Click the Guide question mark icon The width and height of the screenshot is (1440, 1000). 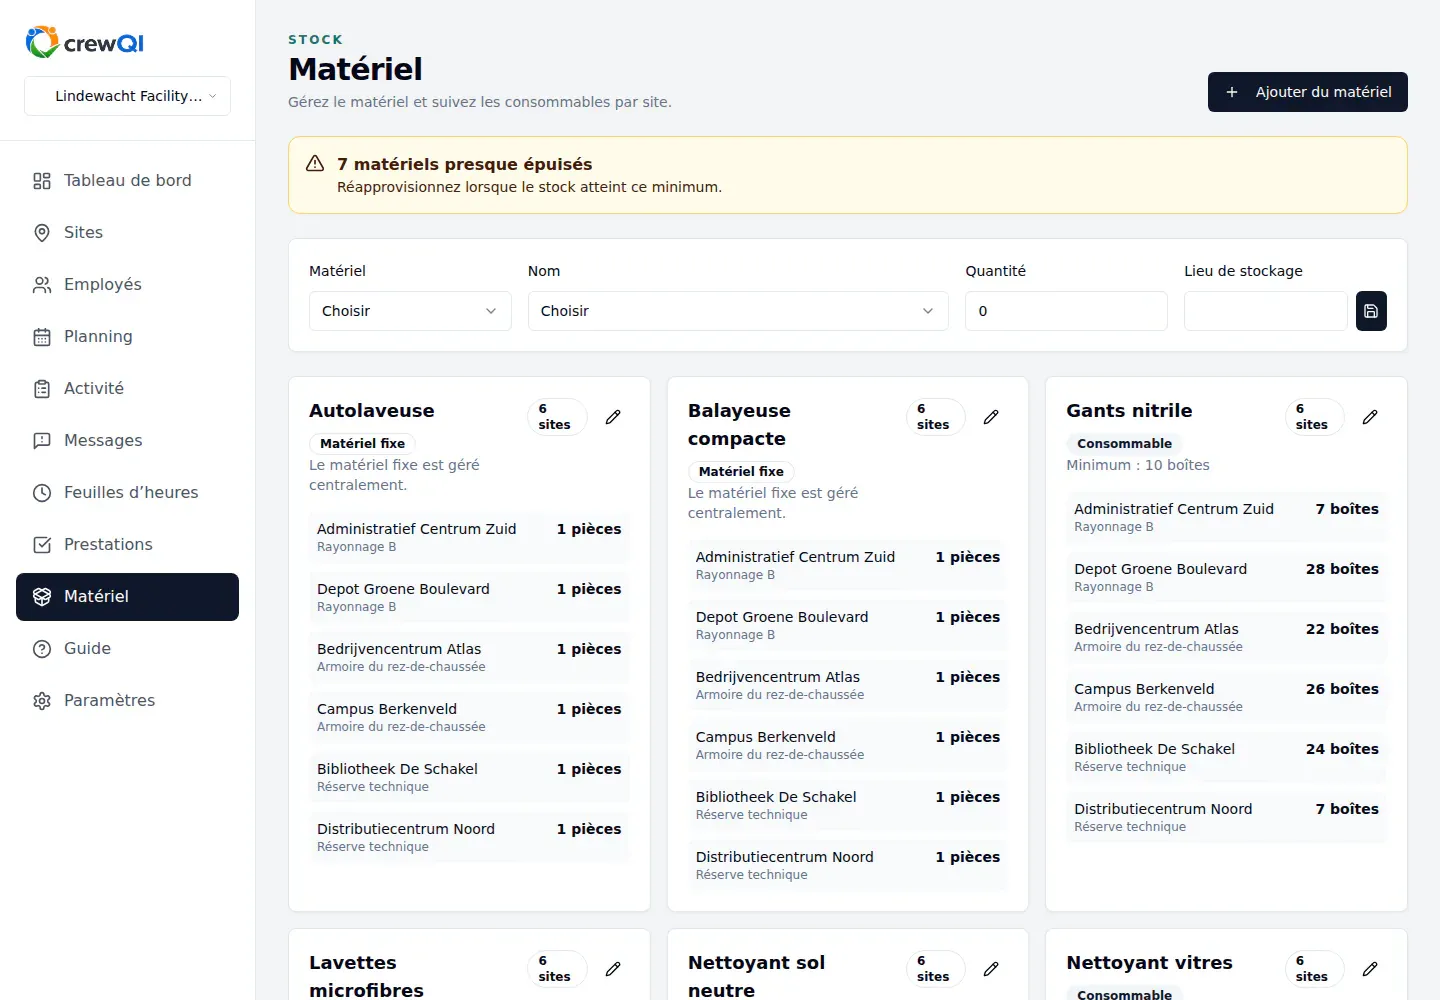[42, 649]
